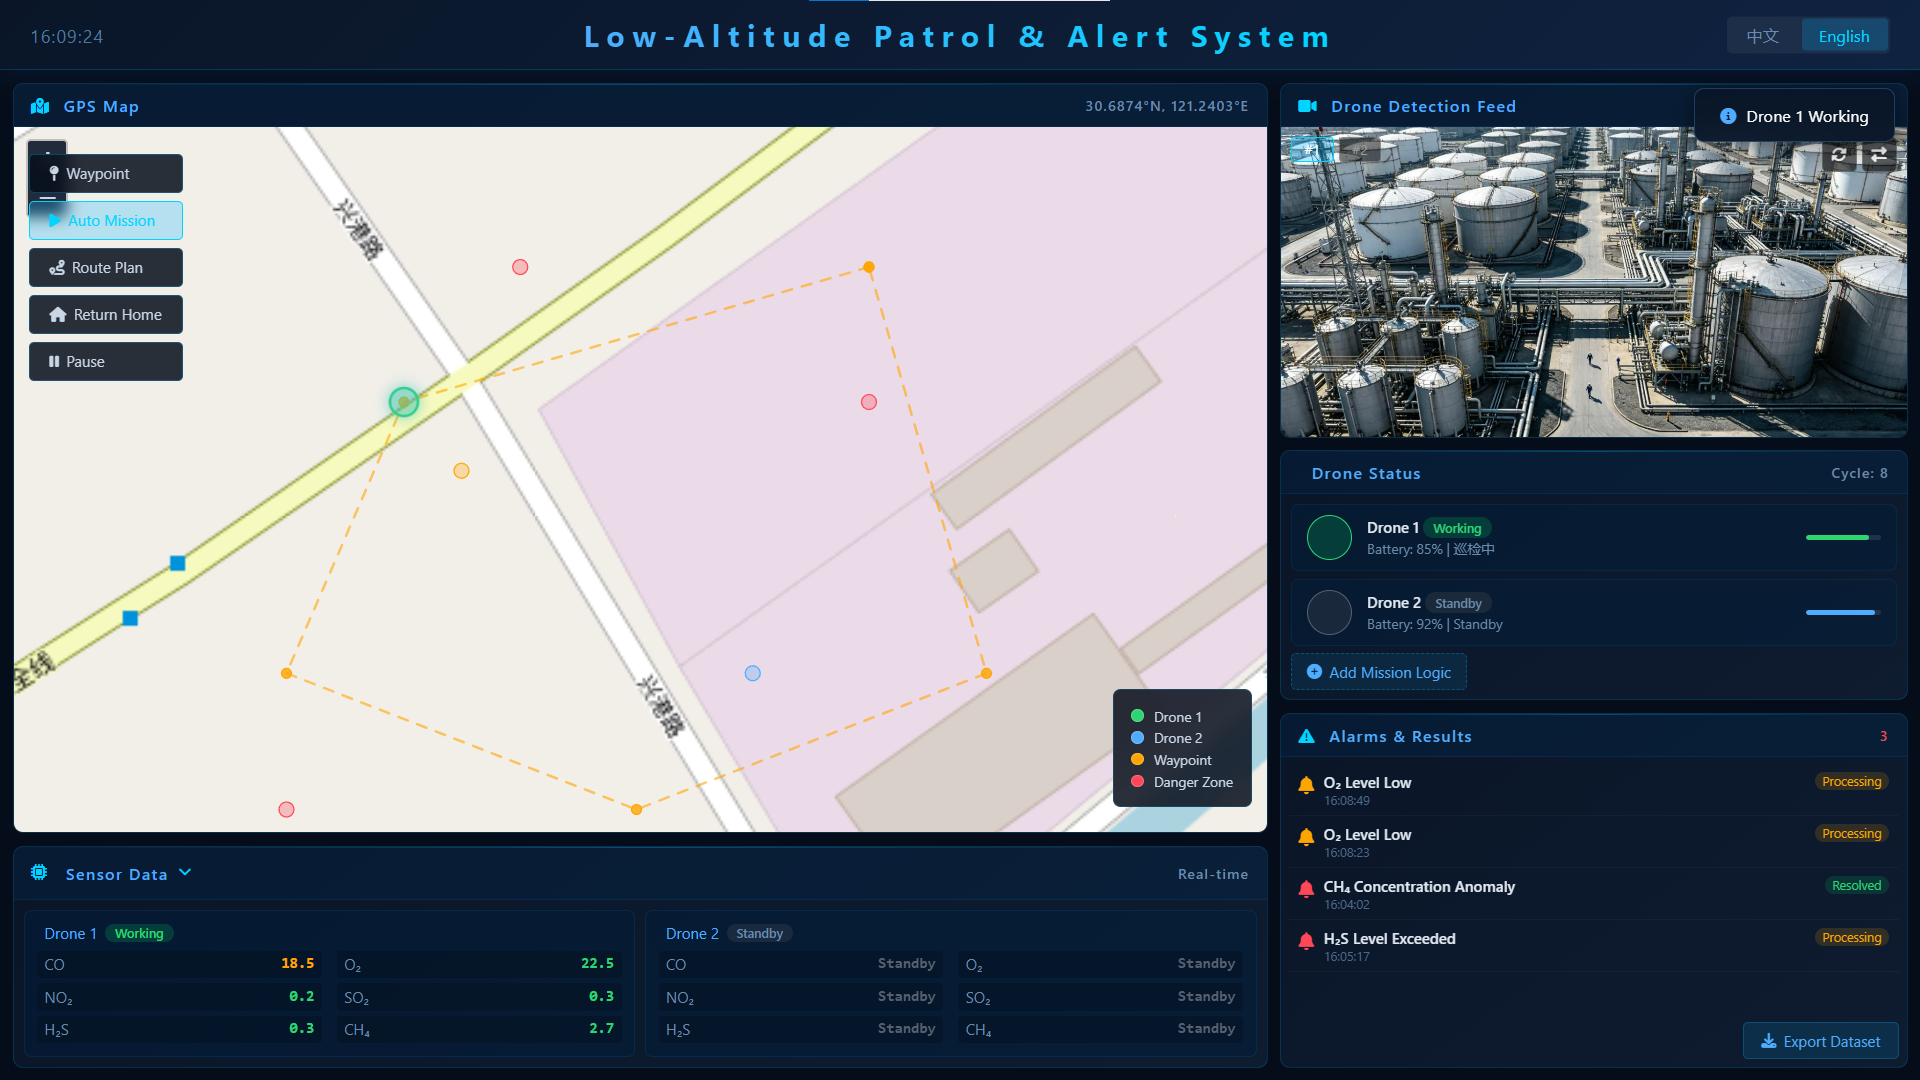Click bell icon of O₂ Level Low 16:08:49
The height and width of the screenshot is (1080, 1920).
(1306, 784)
